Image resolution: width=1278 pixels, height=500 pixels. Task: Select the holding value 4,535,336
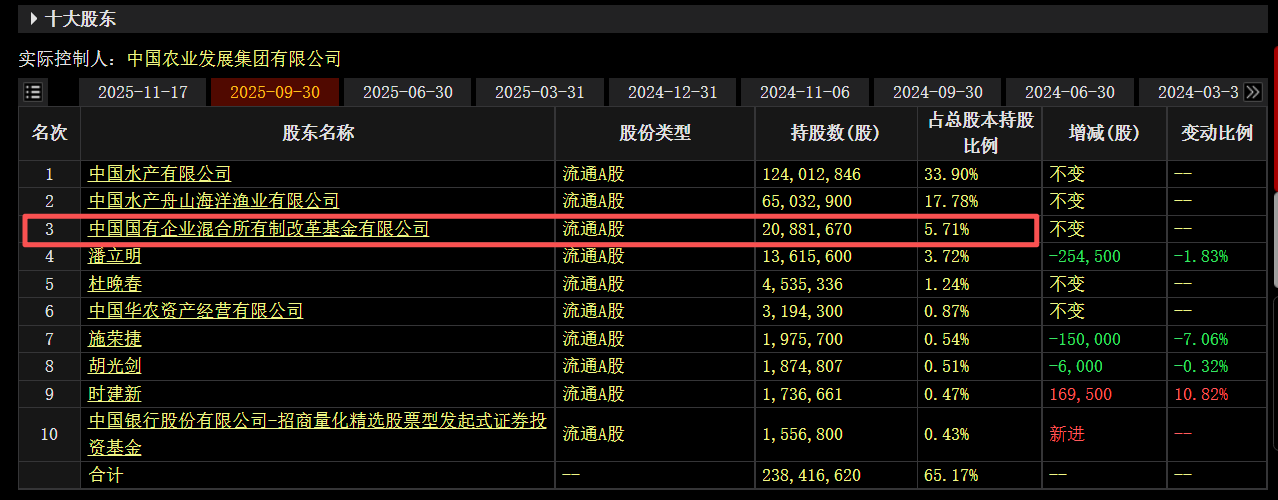click(x=803, y=284)
